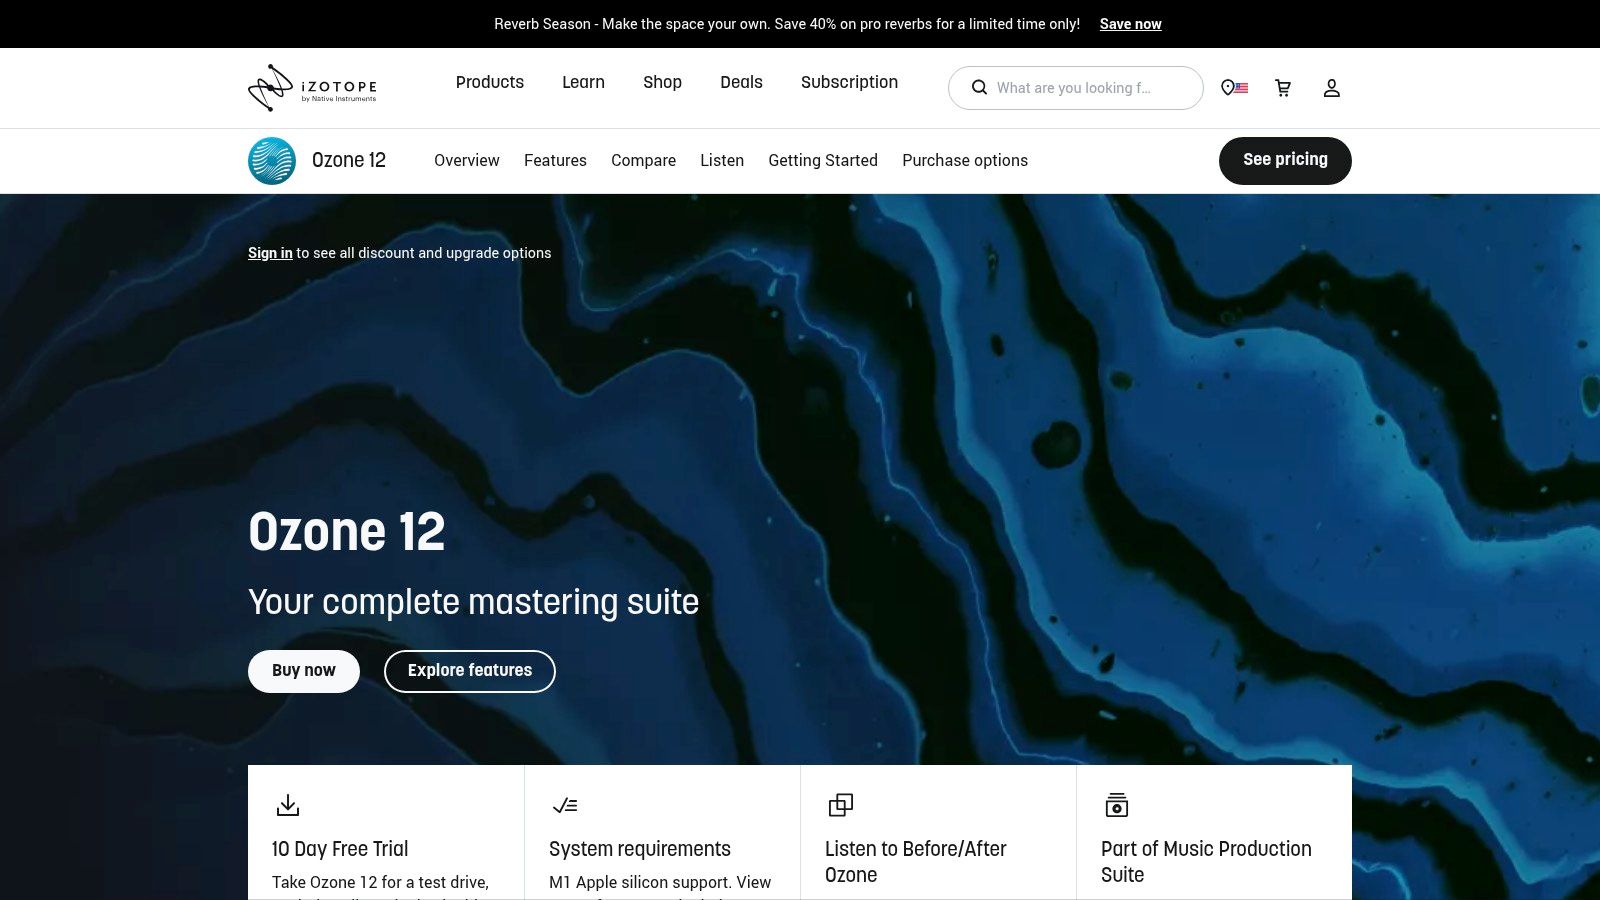Click the suite icon on Music Production card

point(1117,805)
